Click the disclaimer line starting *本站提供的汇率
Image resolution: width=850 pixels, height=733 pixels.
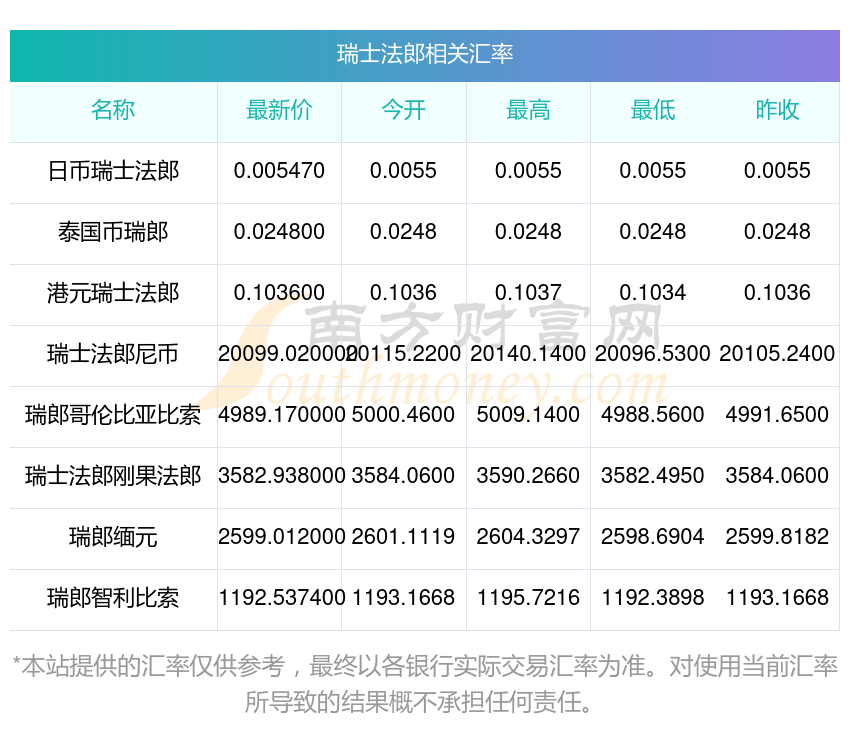click(425, 666)
